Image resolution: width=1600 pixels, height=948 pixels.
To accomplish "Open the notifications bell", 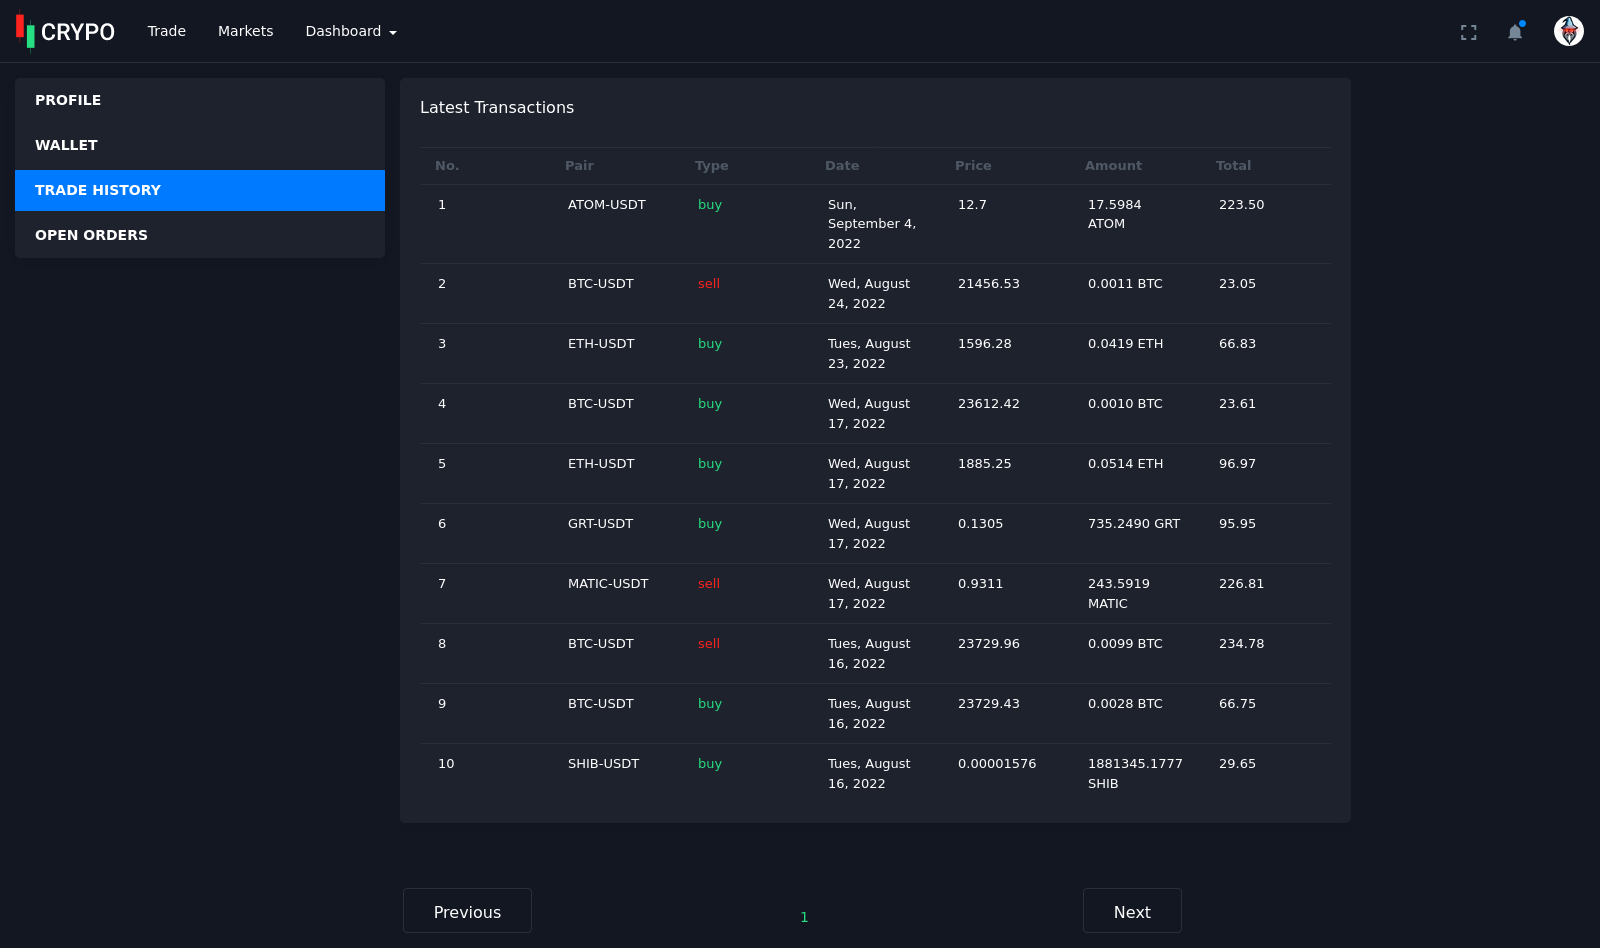I will tap(1515, 32).
